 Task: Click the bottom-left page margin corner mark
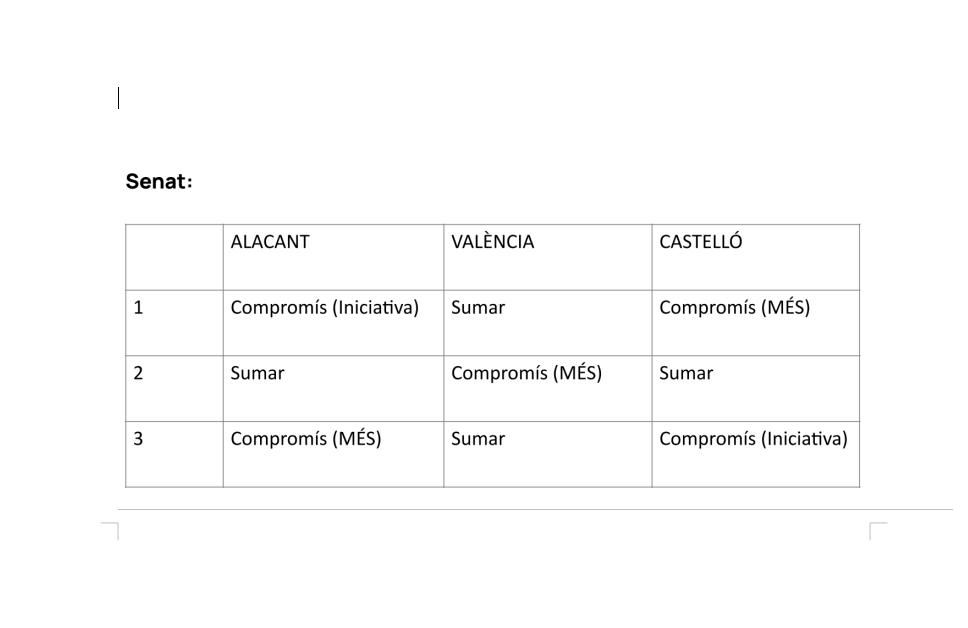pyautogui.click(x=111, y=530)
